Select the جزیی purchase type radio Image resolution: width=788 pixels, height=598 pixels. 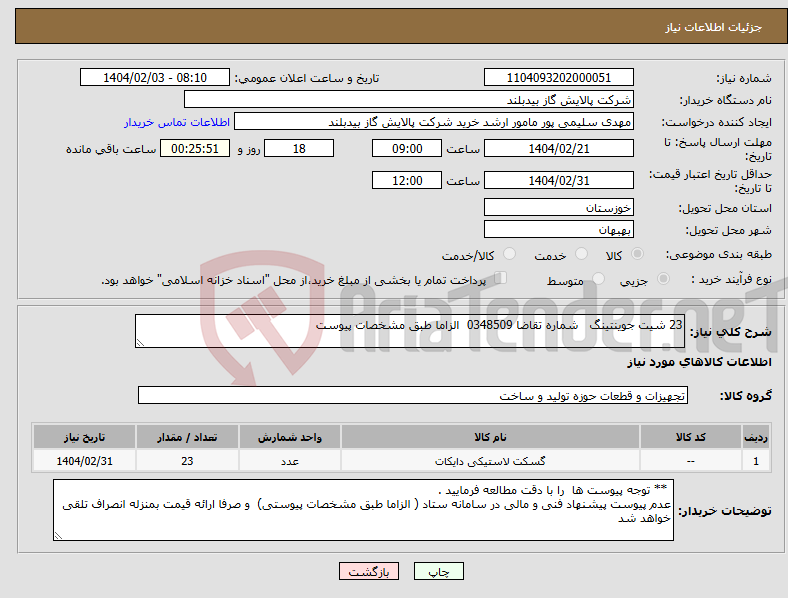[663, 278]
